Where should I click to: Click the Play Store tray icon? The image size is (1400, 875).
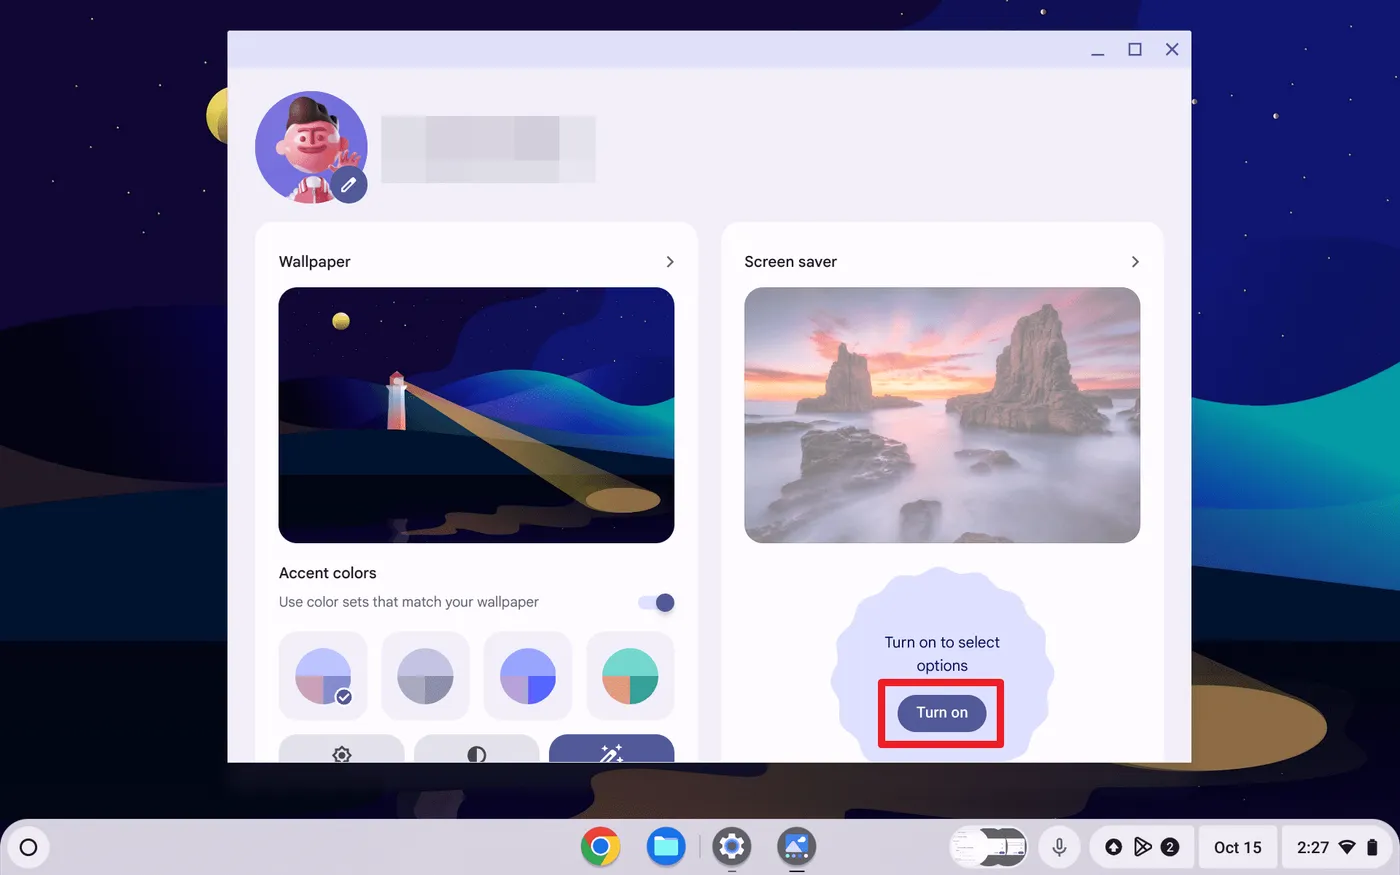click(1143, 848)
